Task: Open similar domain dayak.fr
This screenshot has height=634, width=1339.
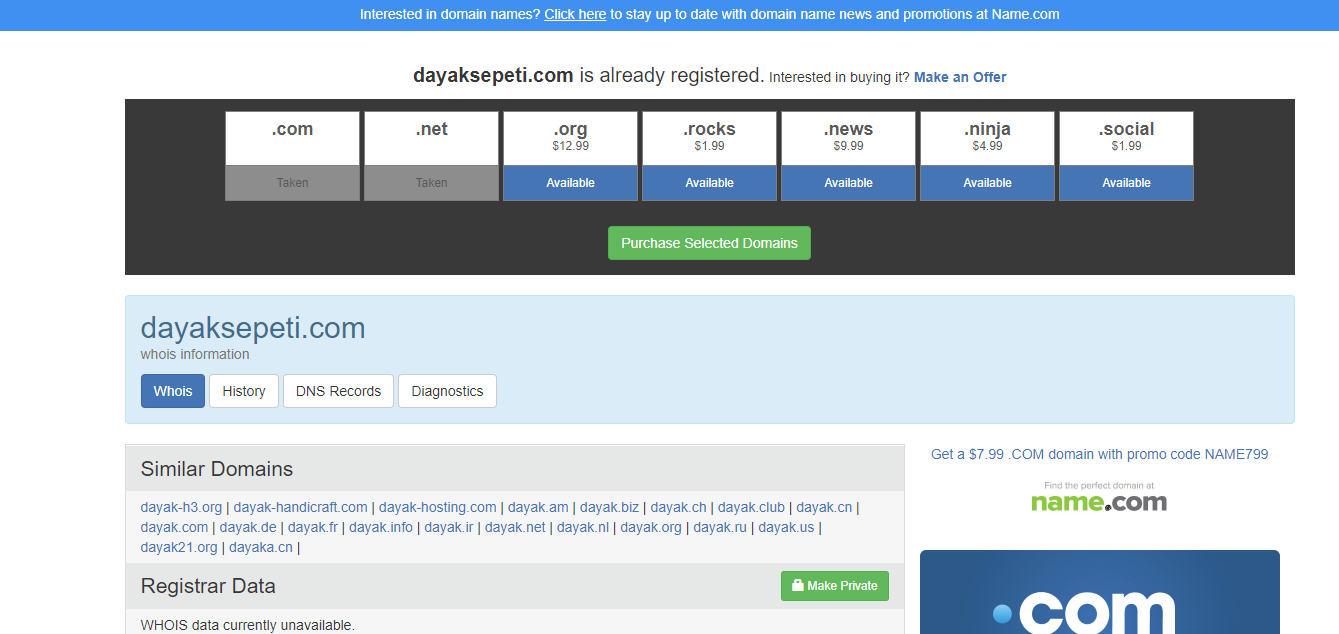Action: coord(313,527)
